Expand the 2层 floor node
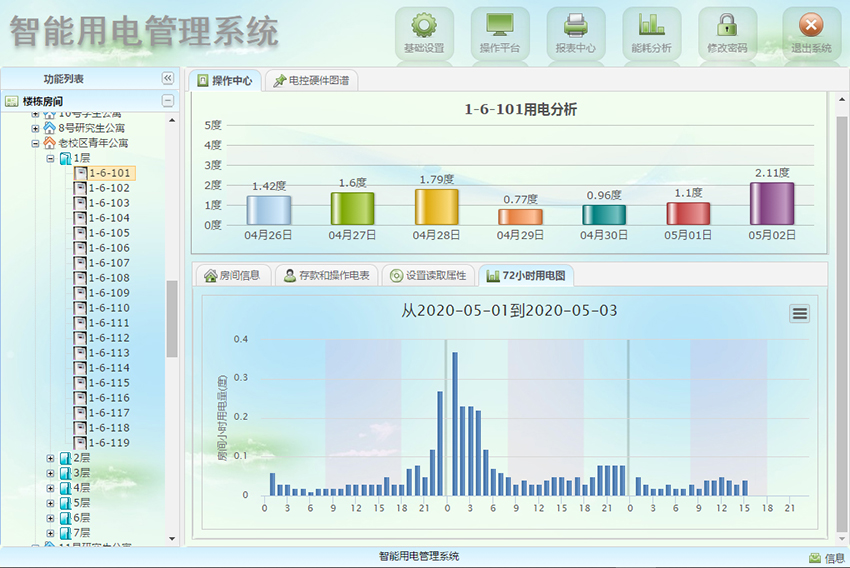The width and height of the screenshot is (850, 568). pyautogui.click(x=51, y=458)
